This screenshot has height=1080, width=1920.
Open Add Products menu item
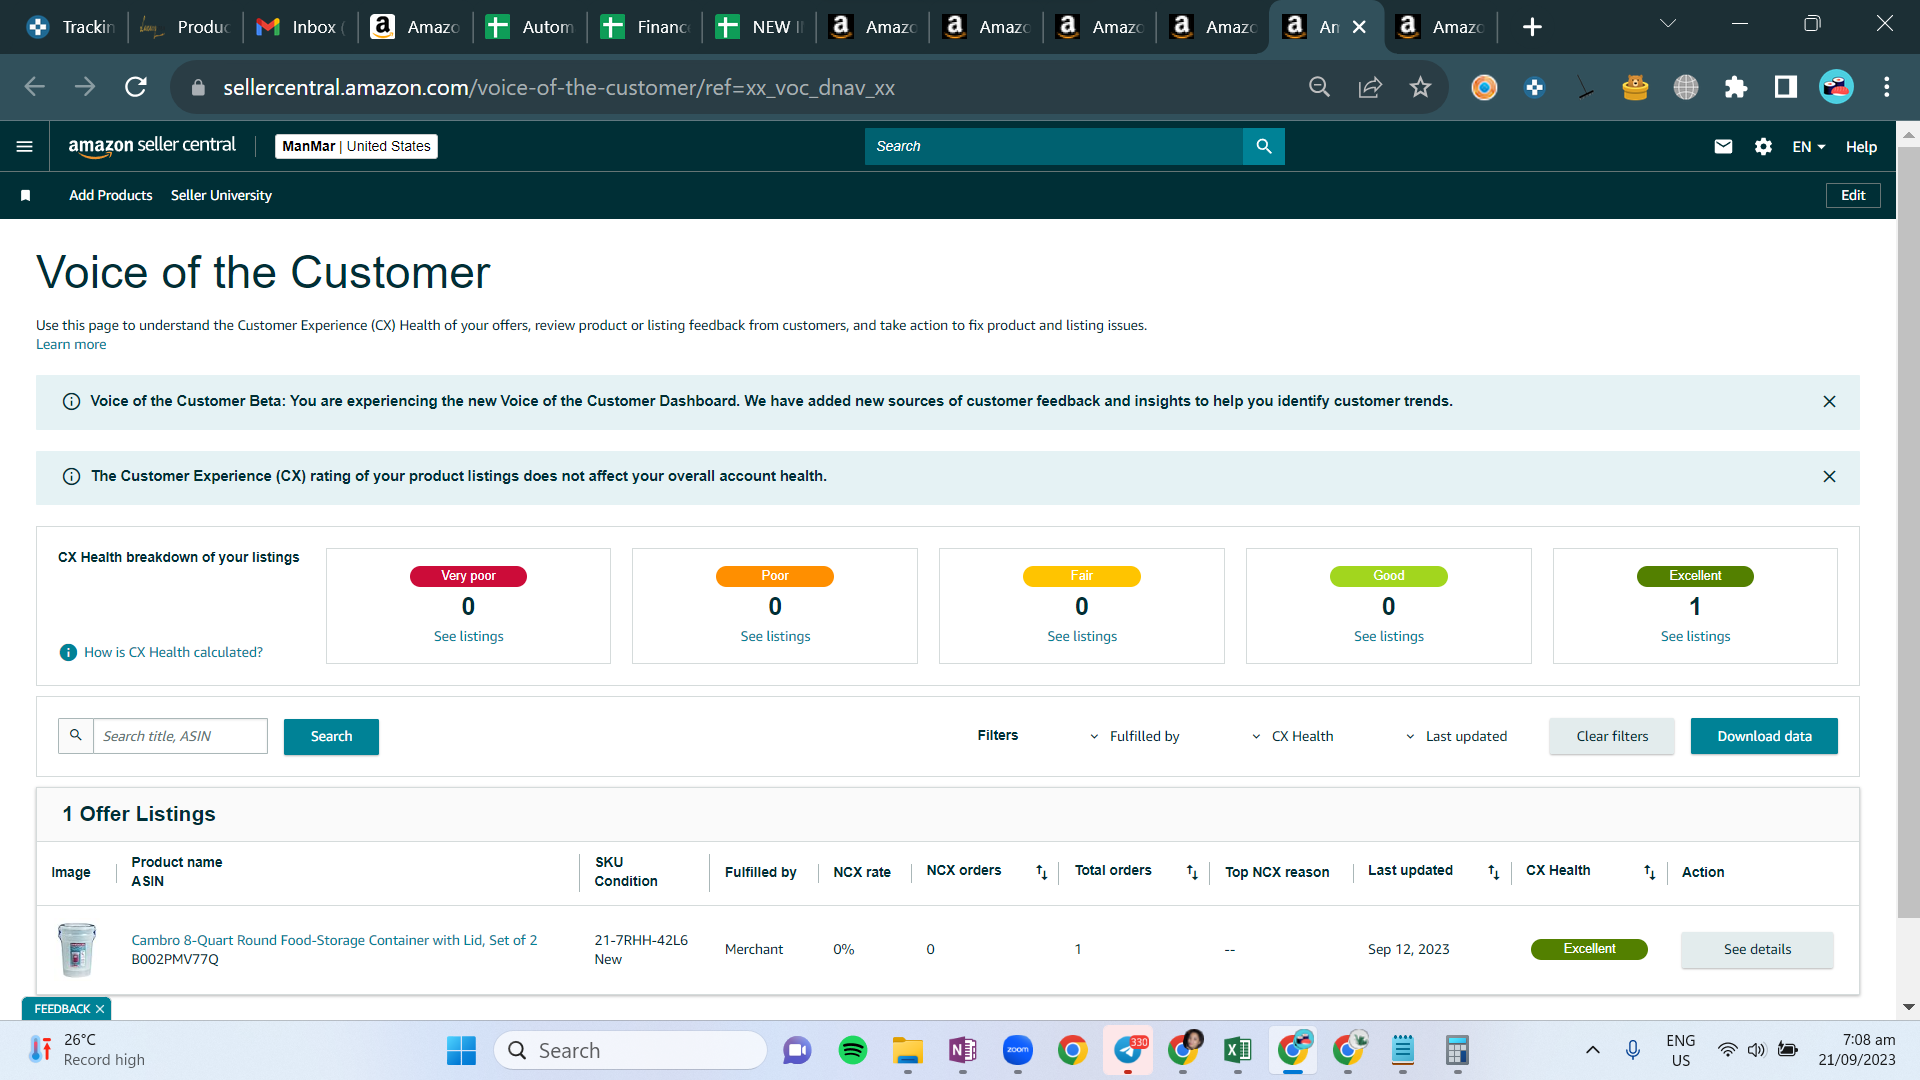(111, 196)
